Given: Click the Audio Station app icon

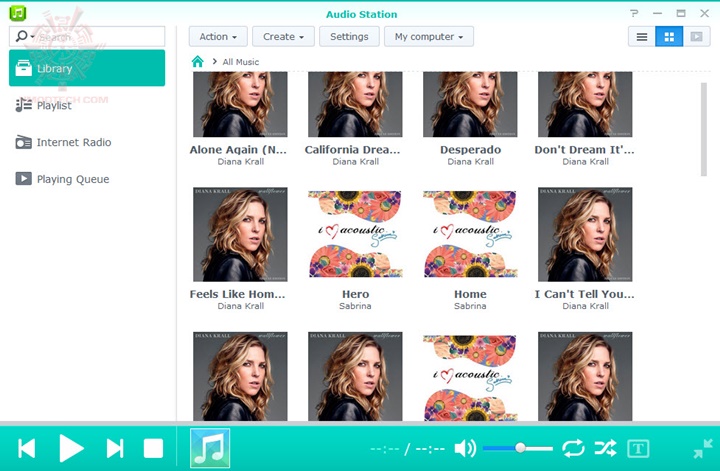Looking at the screenshot, I should click(18, 13).
